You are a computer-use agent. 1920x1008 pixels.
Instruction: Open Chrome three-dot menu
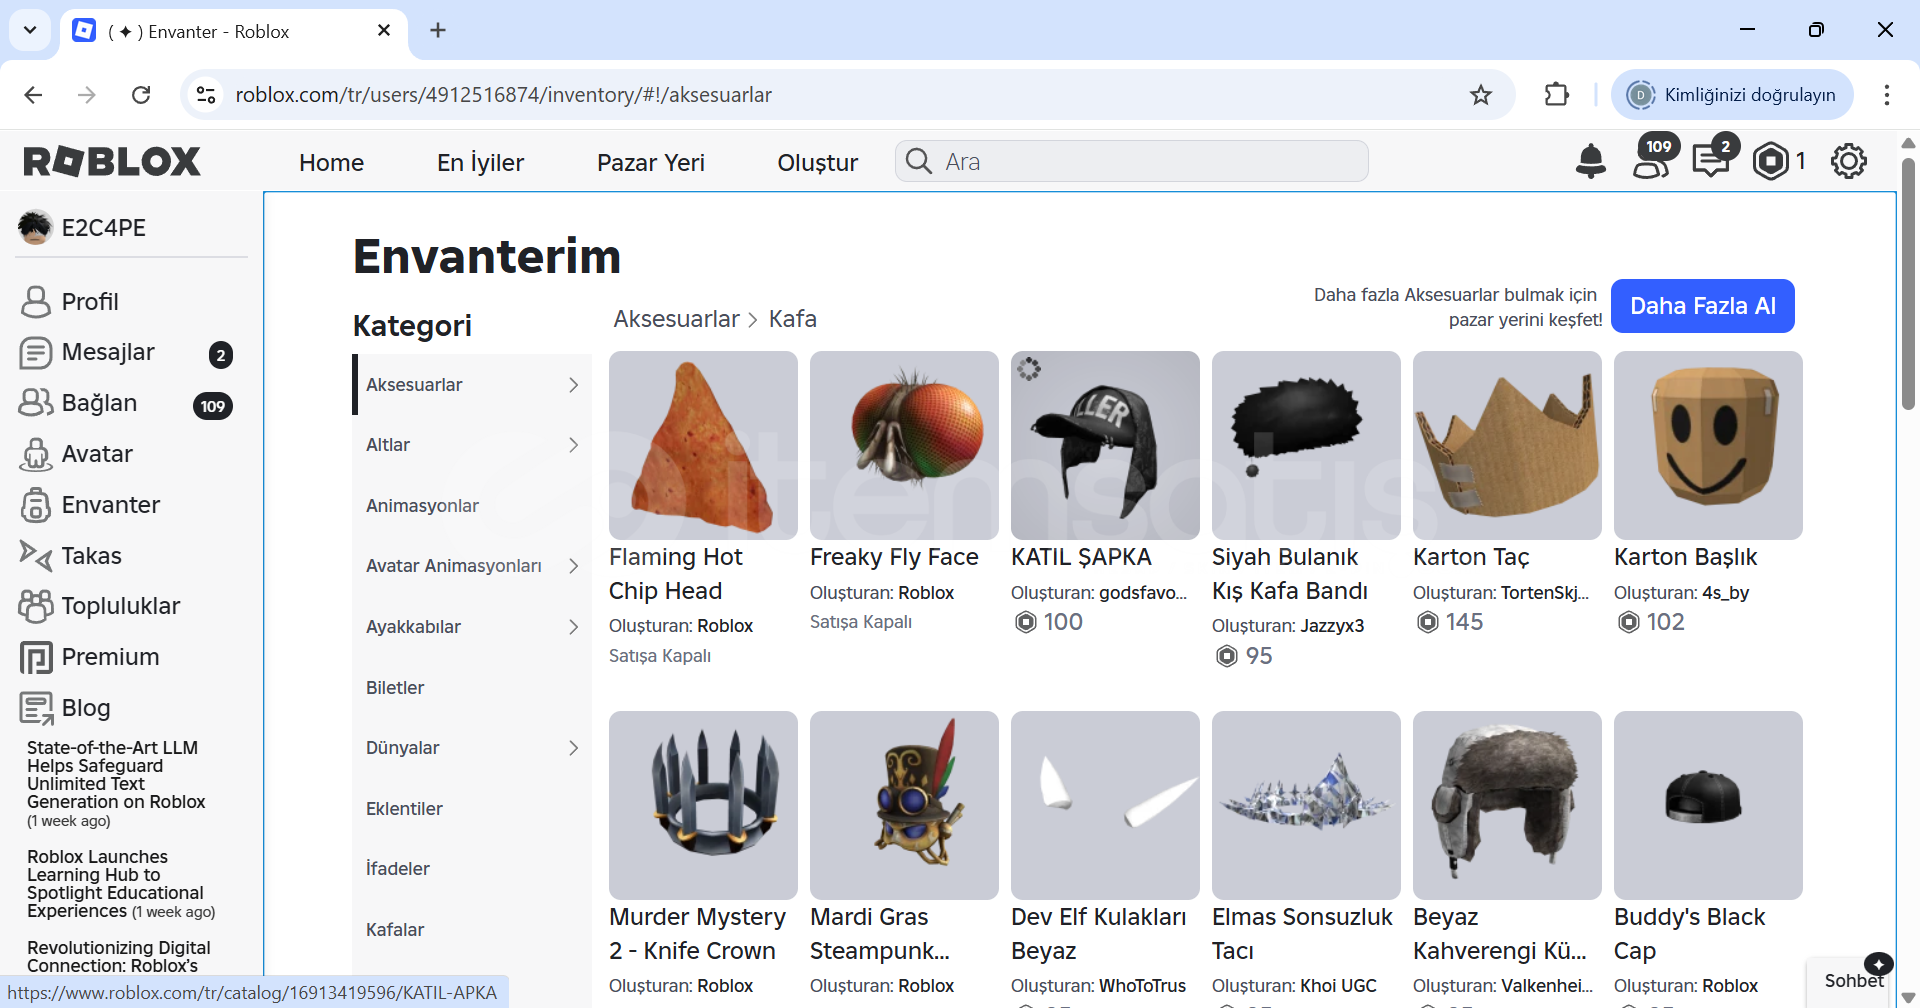coord(1886,95)
